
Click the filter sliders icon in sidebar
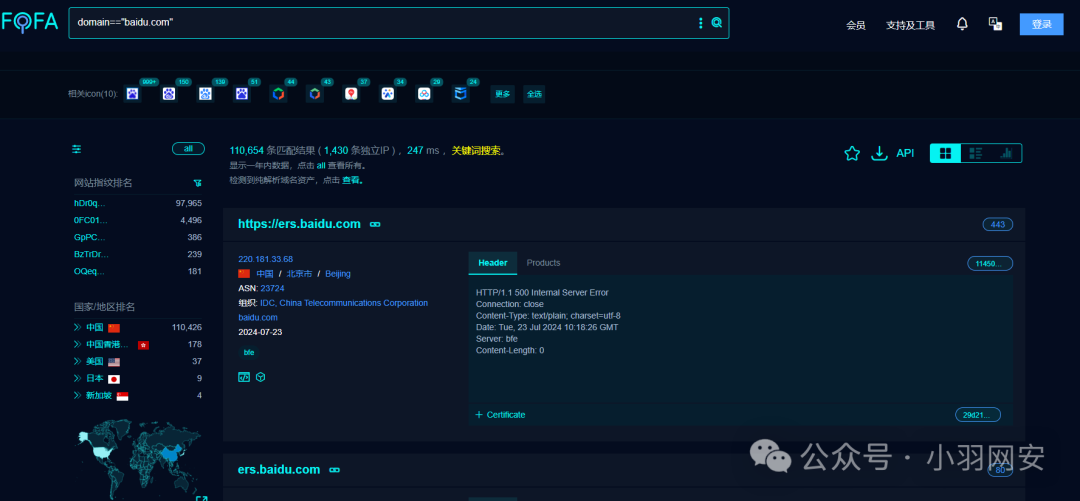pos(76,149)
